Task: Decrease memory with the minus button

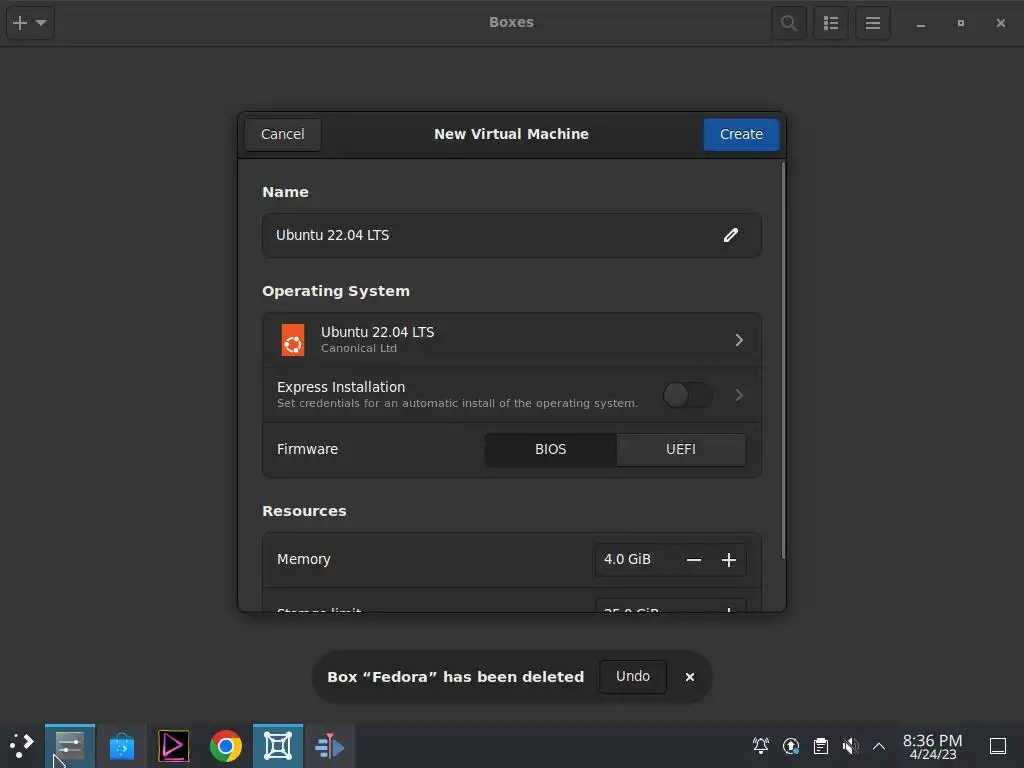Action: pyautogui.click(x=694, y=560)
